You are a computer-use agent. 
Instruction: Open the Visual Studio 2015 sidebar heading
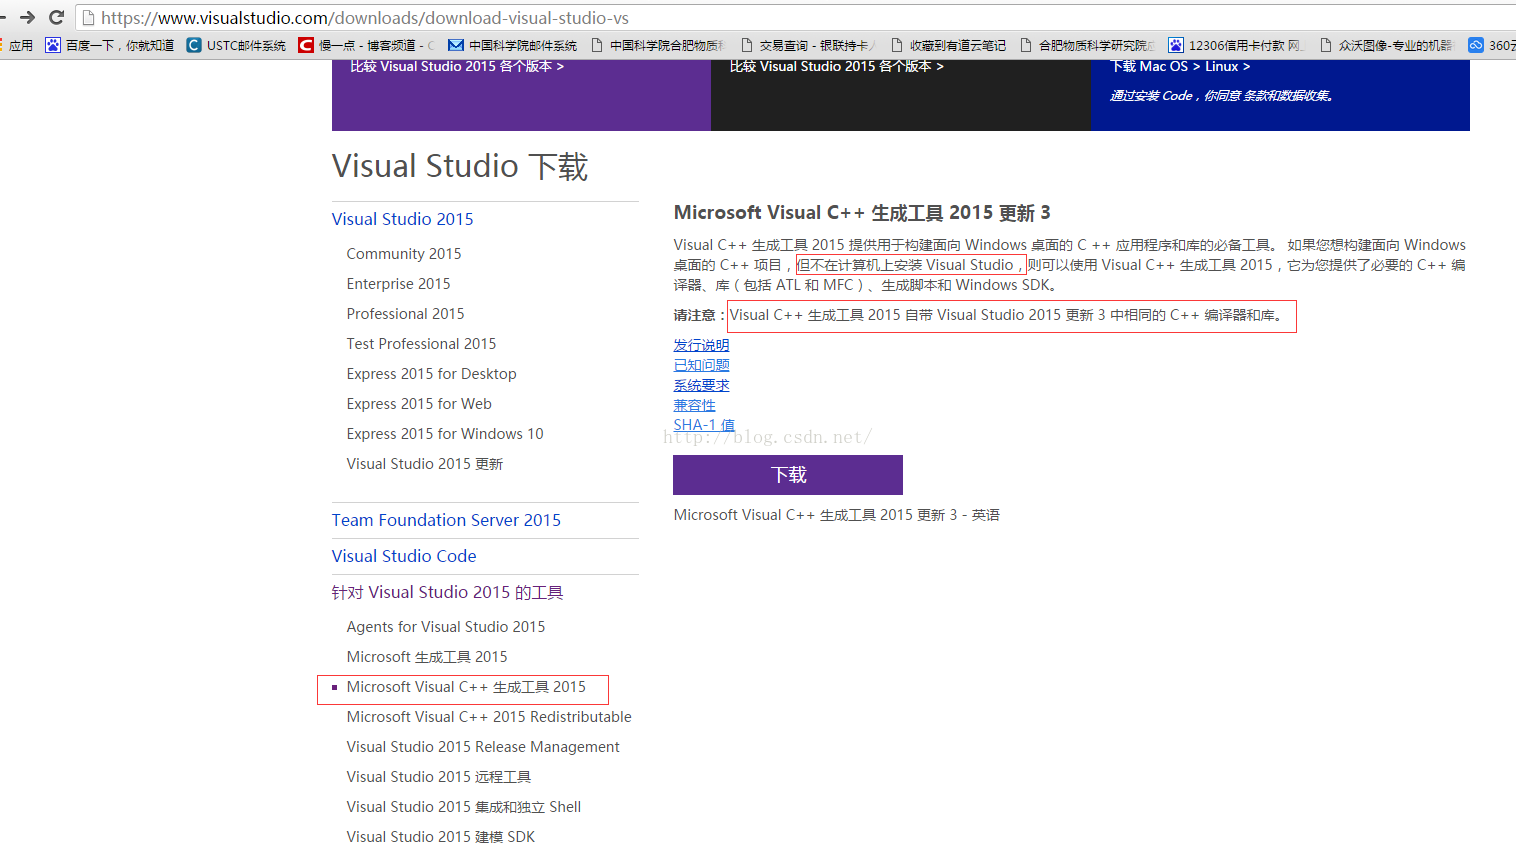pyautogui.click(x=402, y=219)
